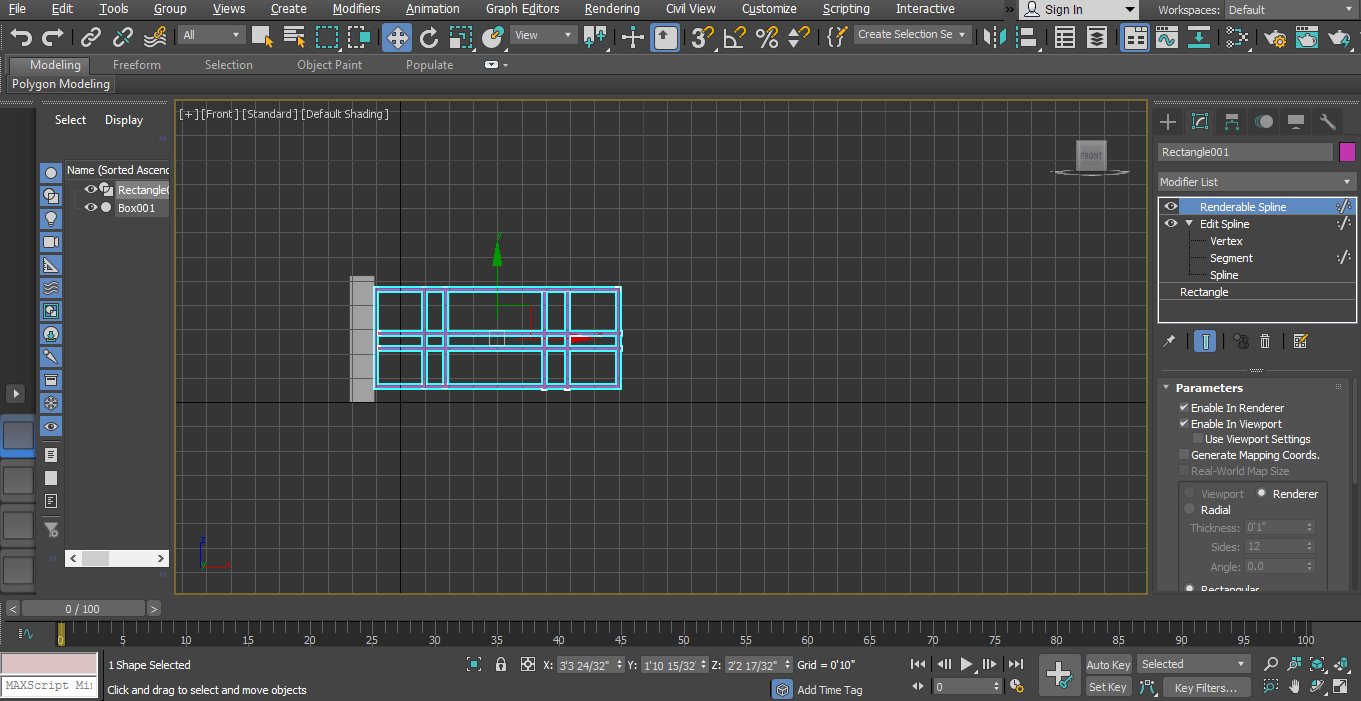Open the Key Filters dialog
The height and width of the screenshot is (701, 1361).
[x=1207, y=687]
